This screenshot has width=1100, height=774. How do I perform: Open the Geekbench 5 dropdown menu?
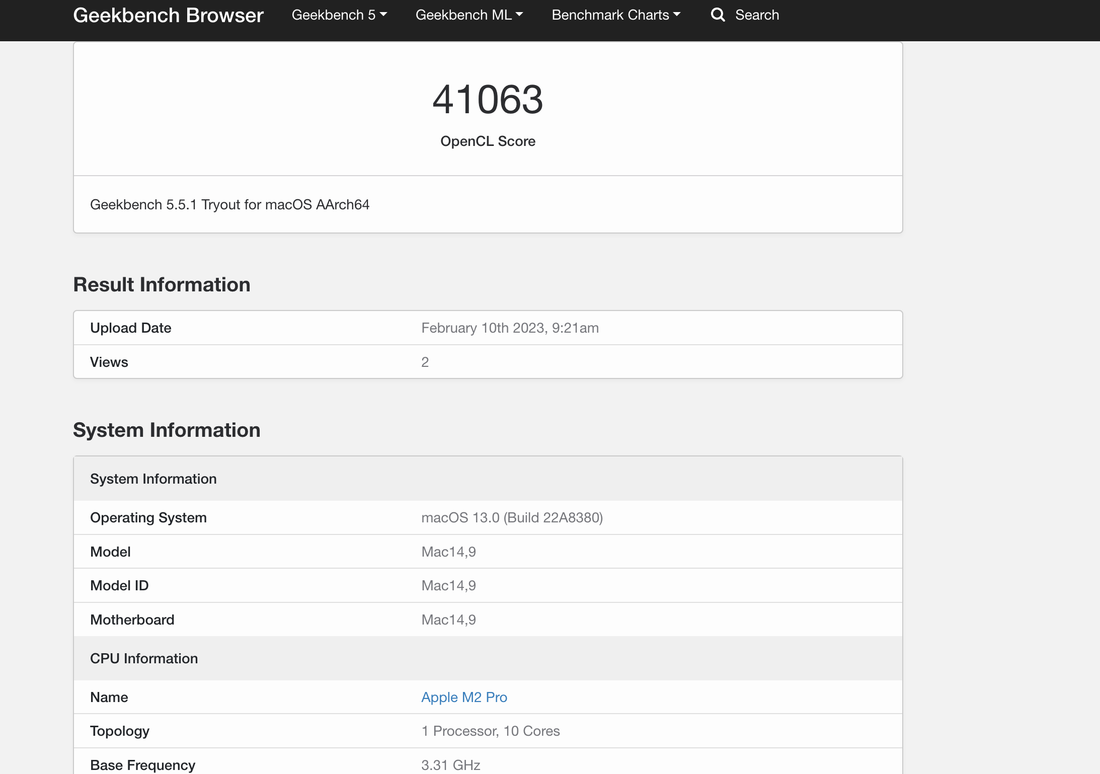click(339, 15)
